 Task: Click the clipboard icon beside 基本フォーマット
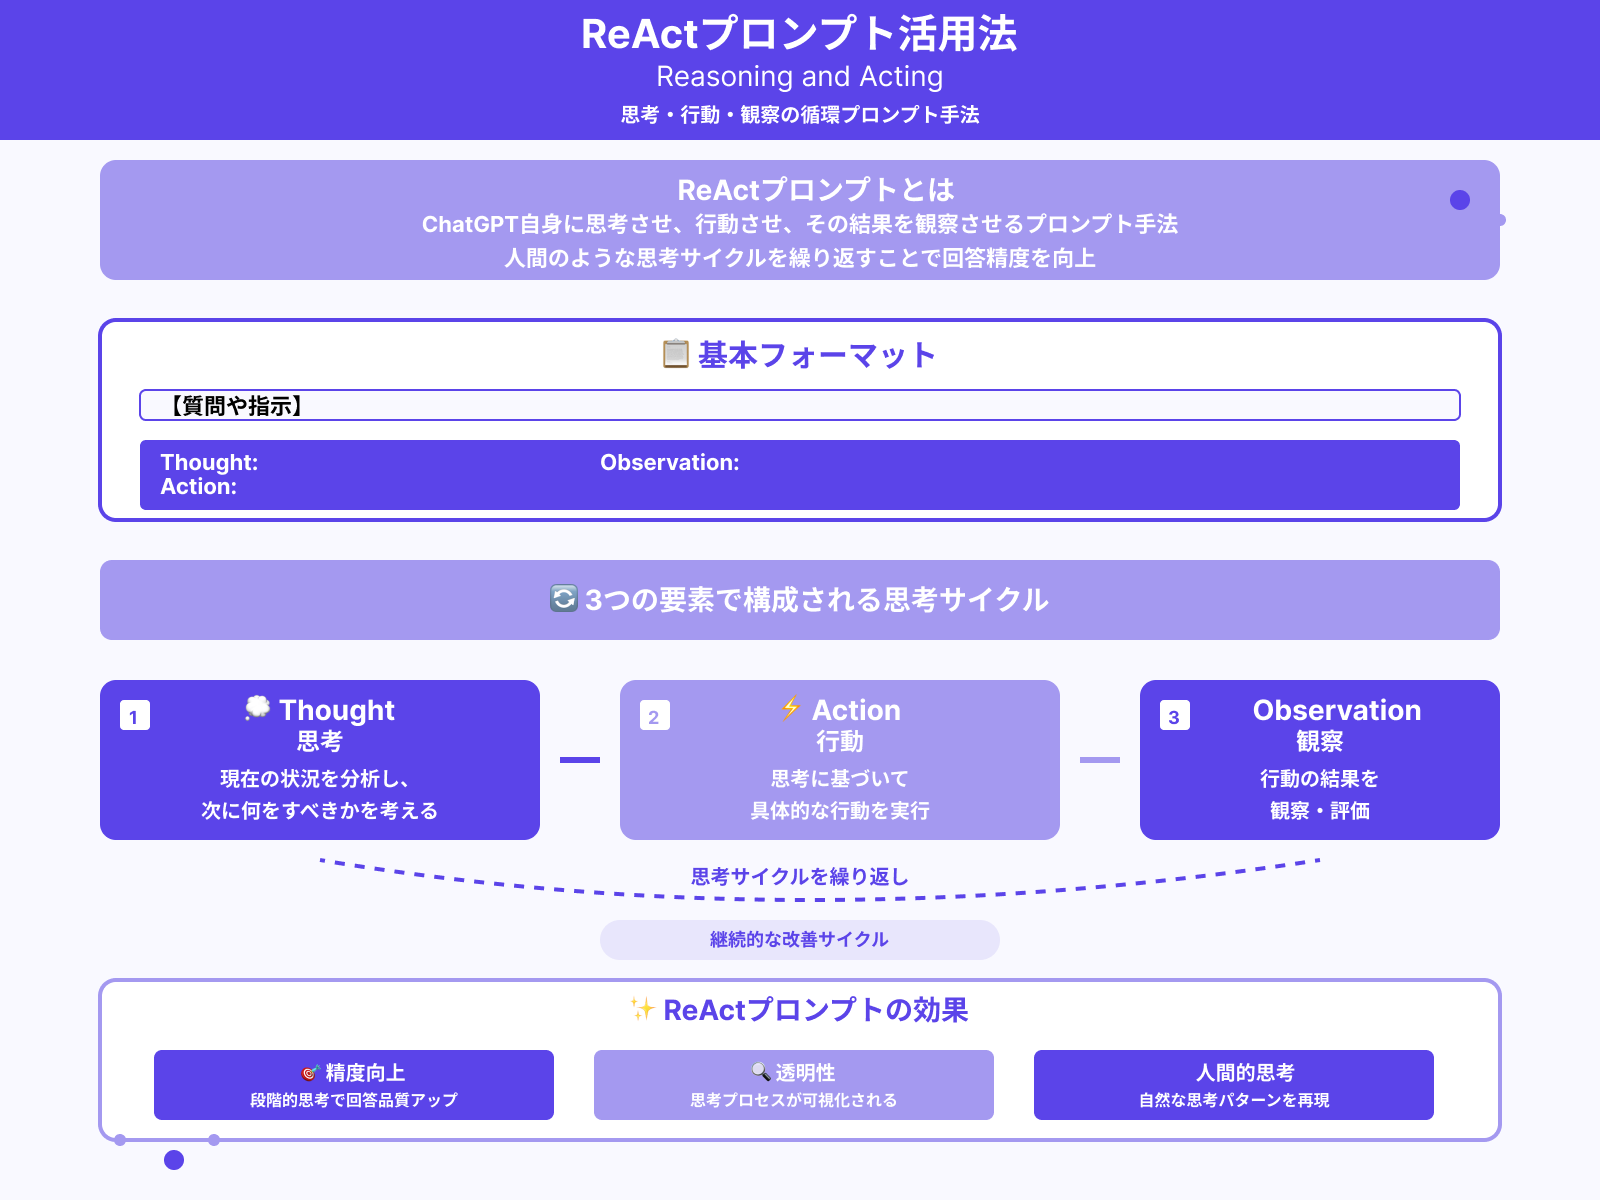[676, 353]
